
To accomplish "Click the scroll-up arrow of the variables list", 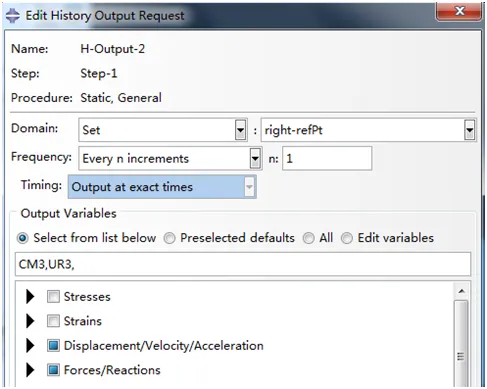I will coord(462,291).
